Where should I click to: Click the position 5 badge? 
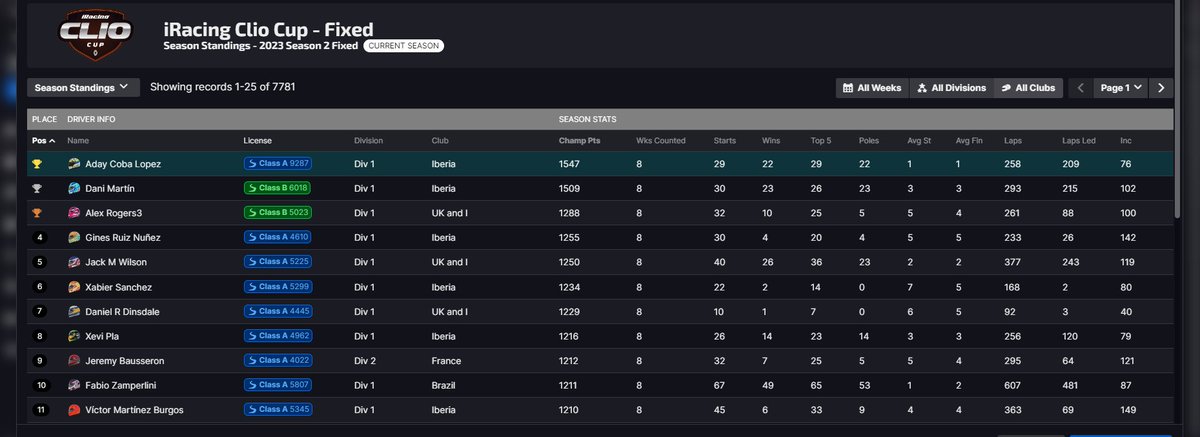(x=40, y=262)
